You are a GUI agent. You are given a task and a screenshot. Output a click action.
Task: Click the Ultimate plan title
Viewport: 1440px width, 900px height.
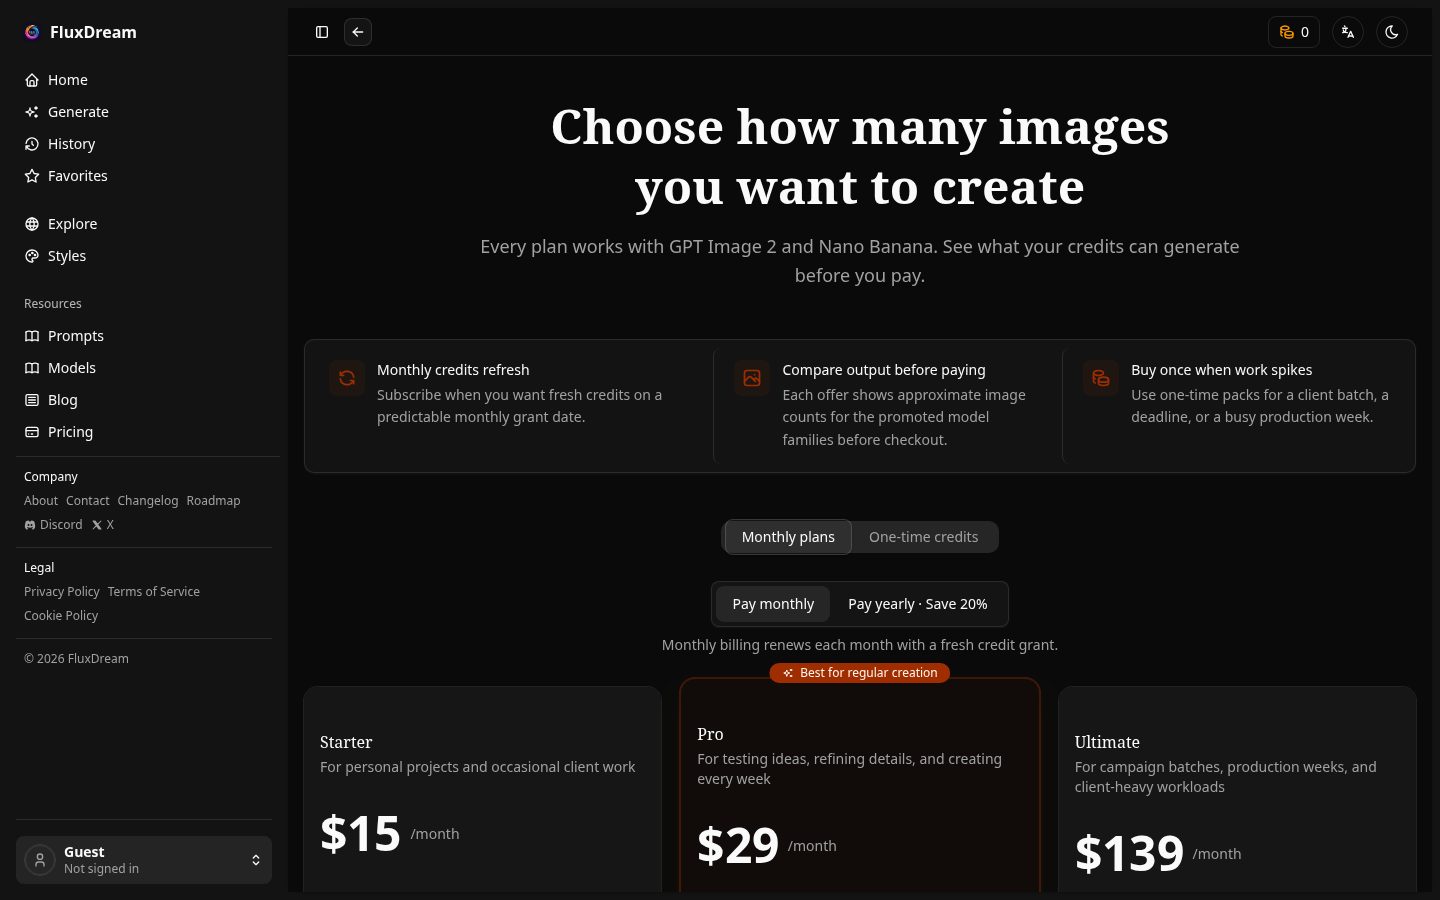1107,742
